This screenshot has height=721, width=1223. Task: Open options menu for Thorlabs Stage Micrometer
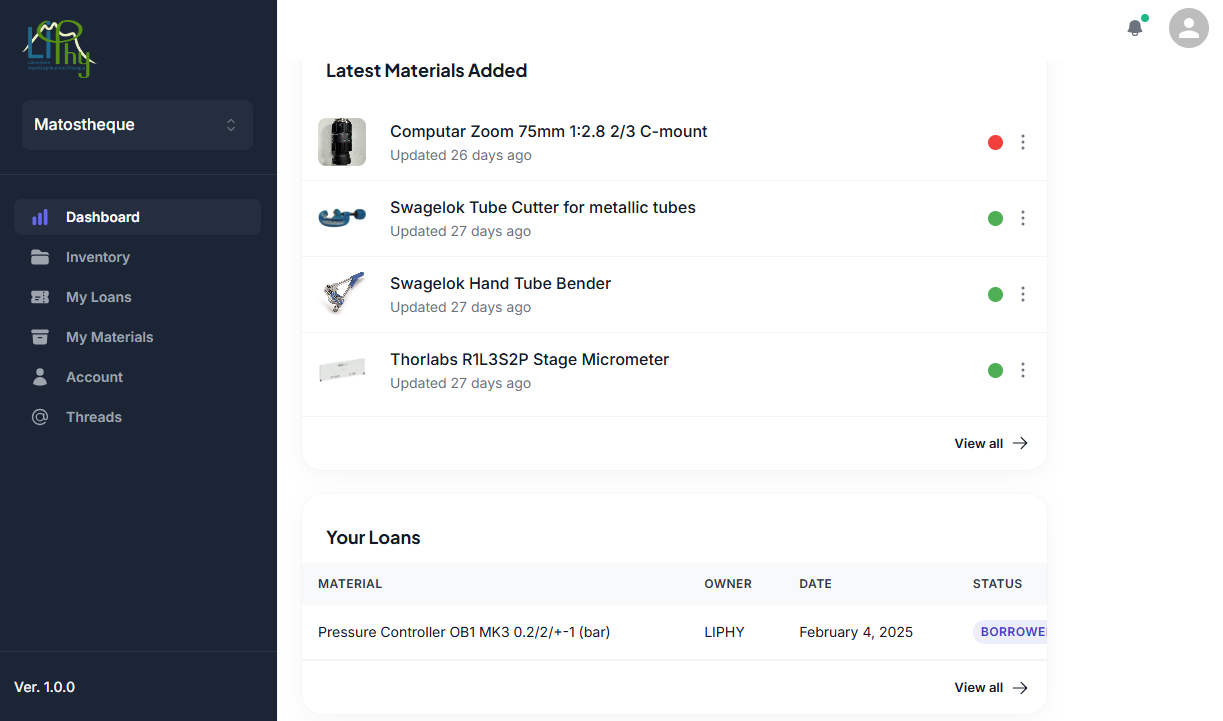point(1022,370)
